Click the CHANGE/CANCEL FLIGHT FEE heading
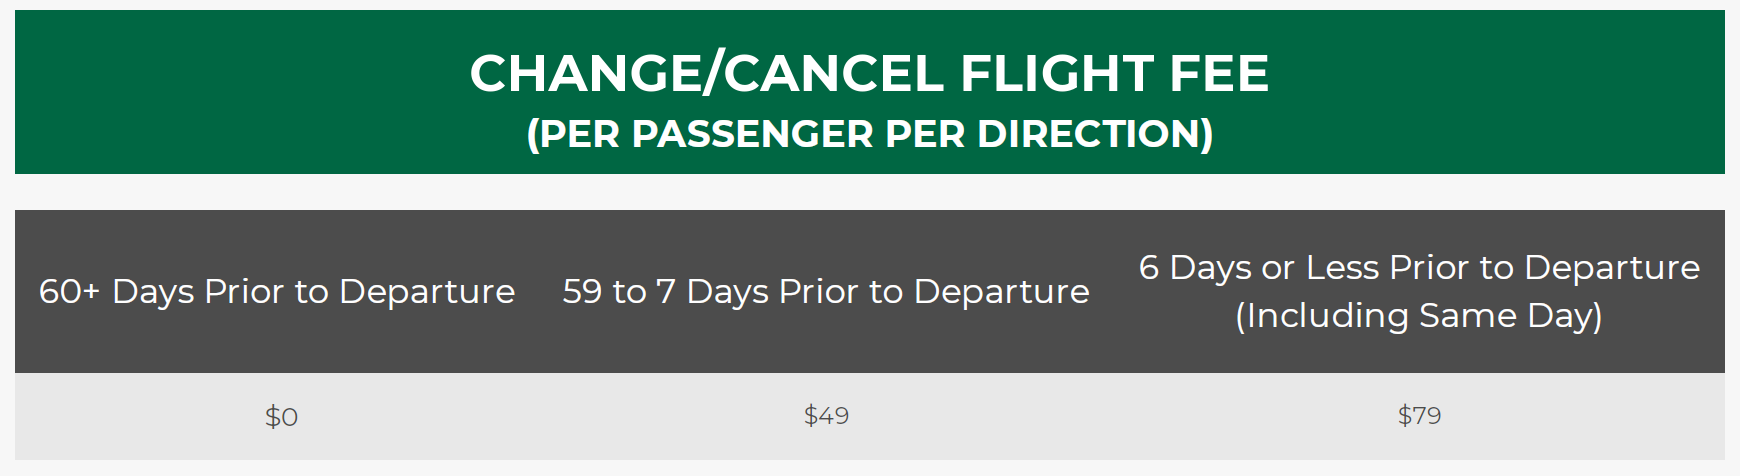Image resolution: width=1740 pixels, height=476 pixels. click(x=869, y=73)
